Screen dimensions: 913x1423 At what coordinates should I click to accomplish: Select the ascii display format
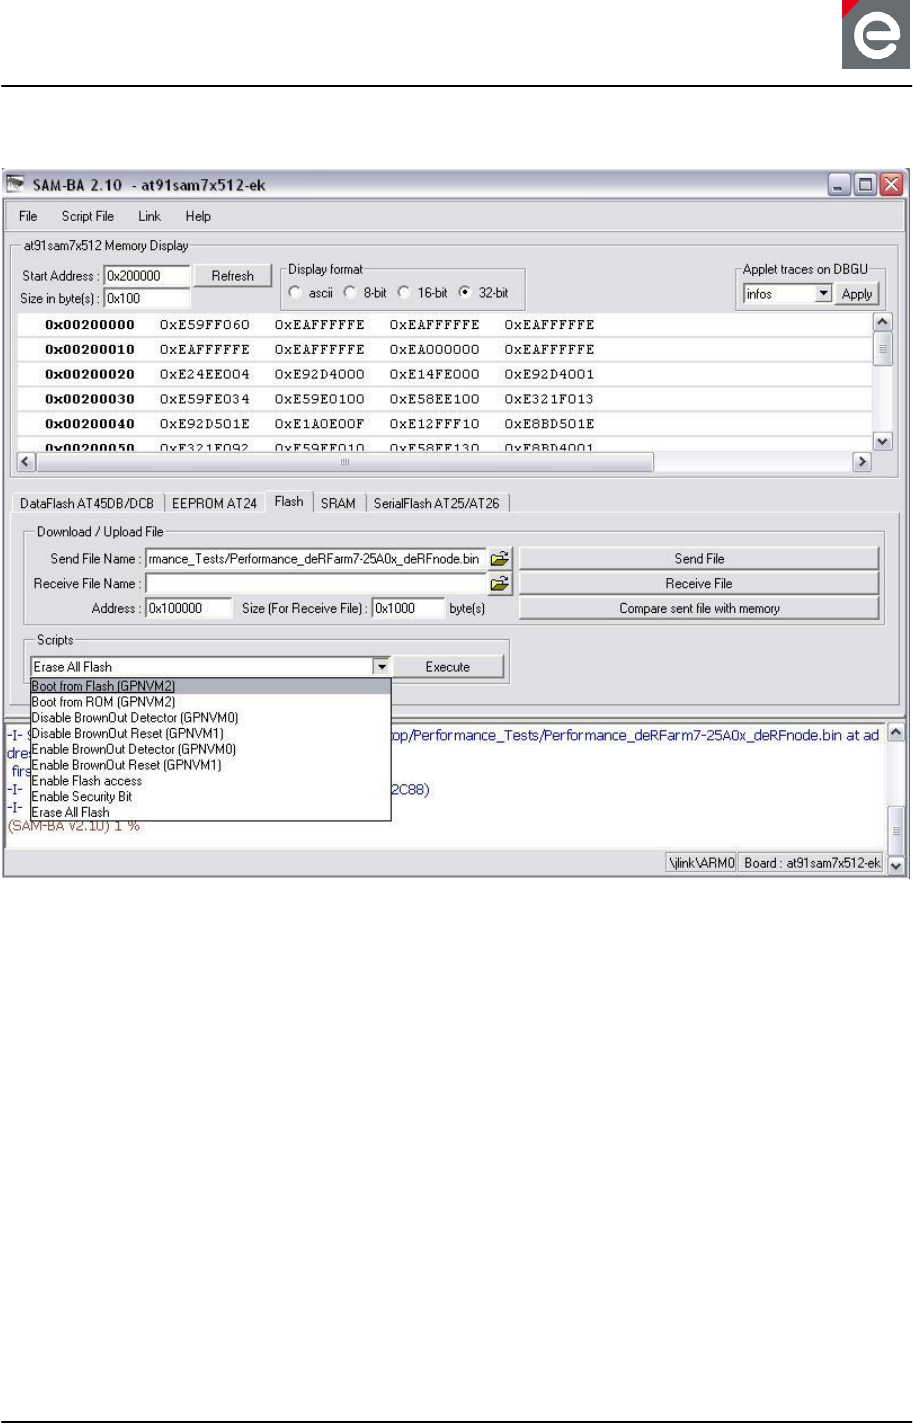coord(295,293)
